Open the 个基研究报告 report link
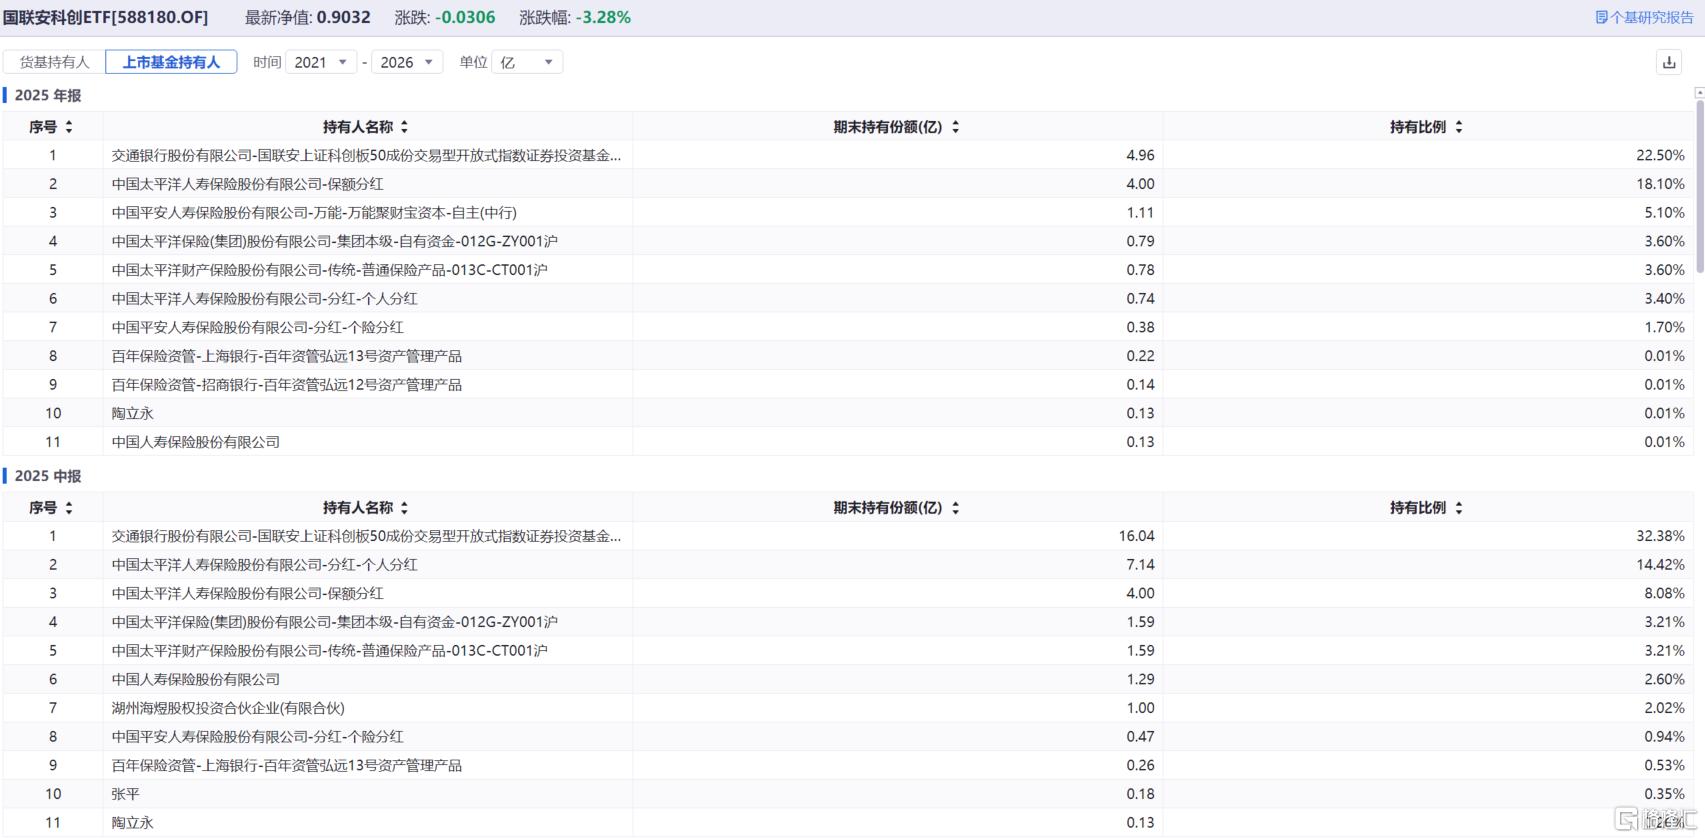The image size is (1705, 838). coord(1644,17)
